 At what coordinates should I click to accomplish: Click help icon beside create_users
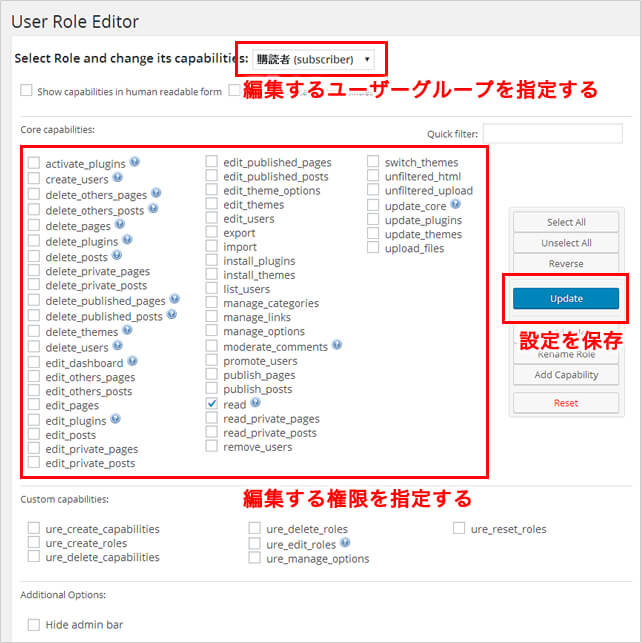[x=118, y=177]
